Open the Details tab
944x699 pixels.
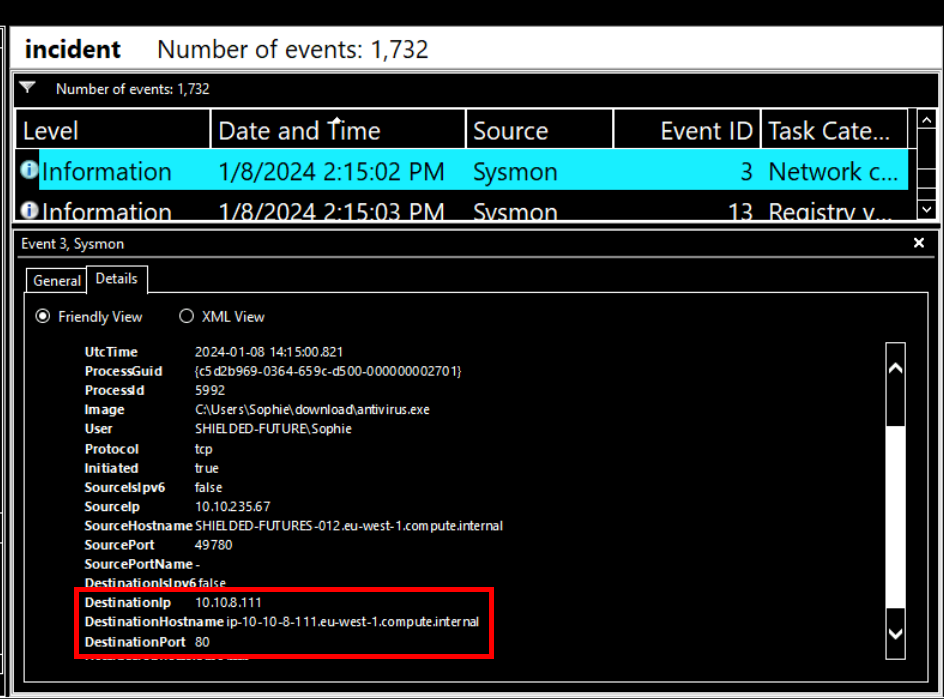tap(116, 279)
